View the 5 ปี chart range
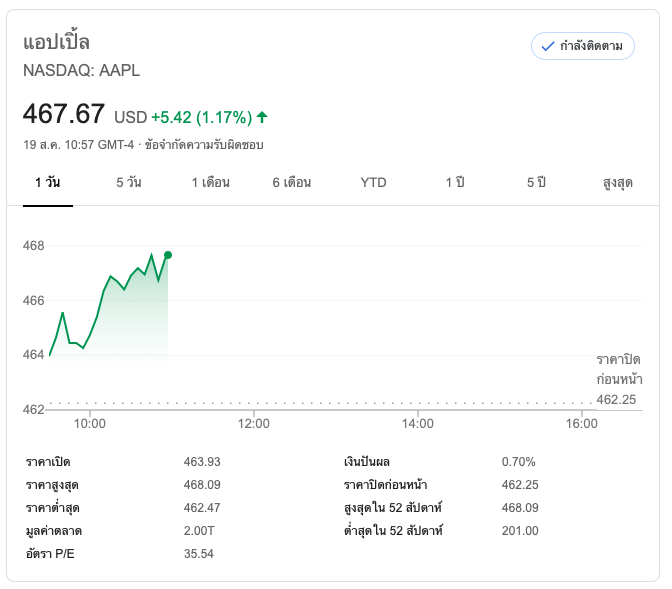This screenshot has width=672, height=589. click(x=536, y=182)
